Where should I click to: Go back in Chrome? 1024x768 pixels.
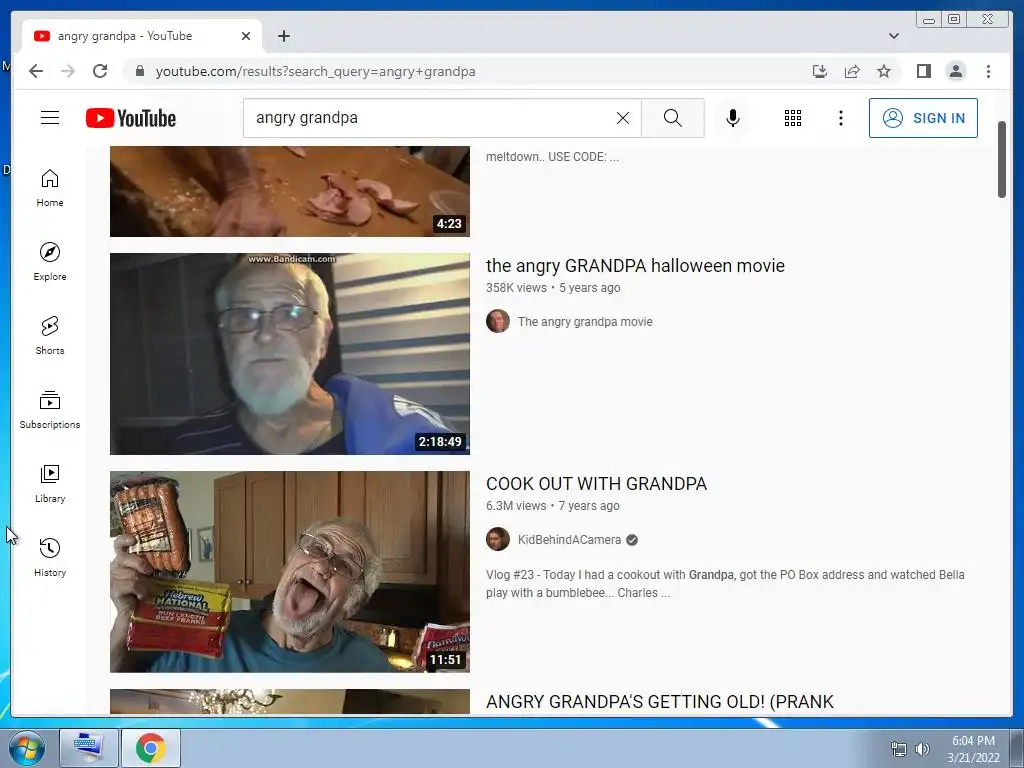point(36,71)
